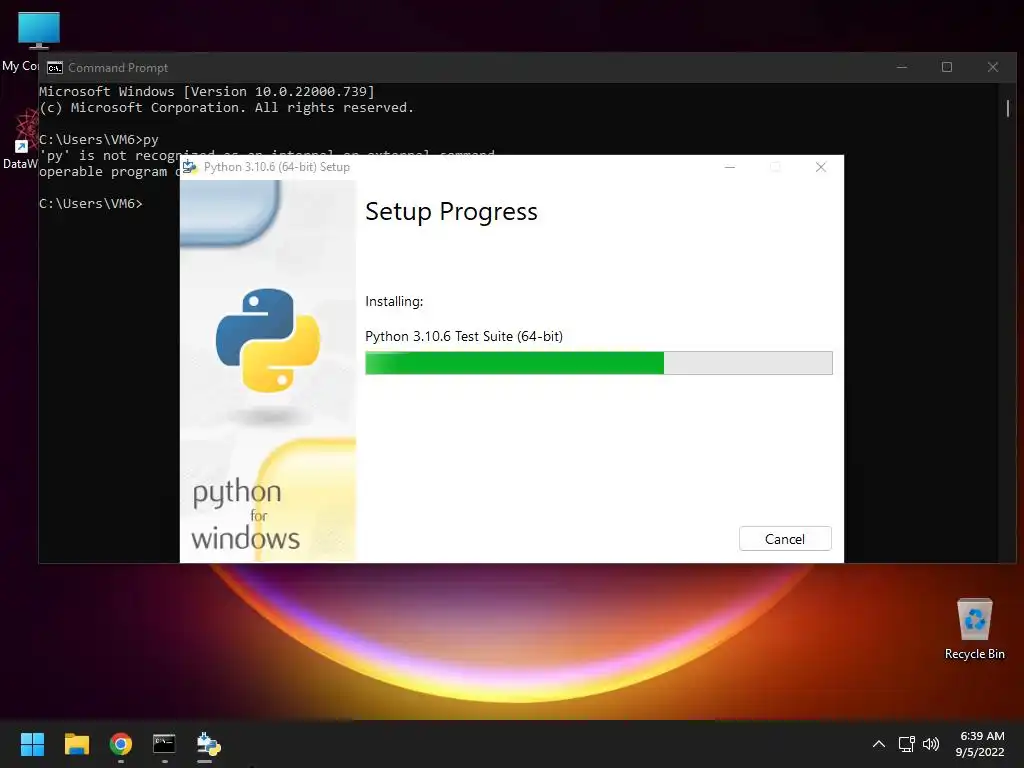Switch to Command Prompt in taskbar
Image resolution: width=1024 pixels, height=768 pixels.
[165, 744]
